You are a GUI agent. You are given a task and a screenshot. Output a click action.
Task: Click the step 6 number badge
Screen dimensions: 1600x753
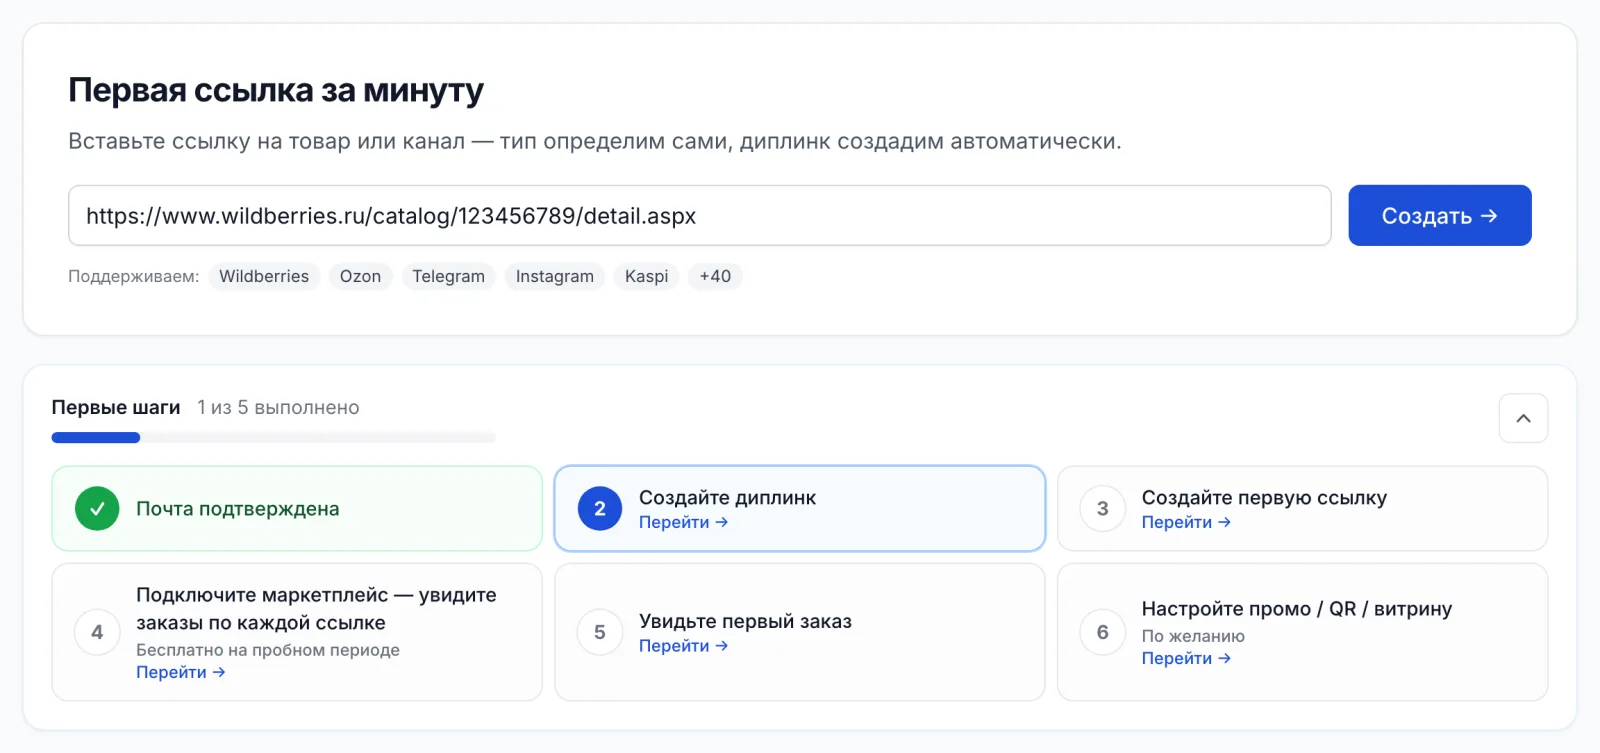(x=1103, y=632)
